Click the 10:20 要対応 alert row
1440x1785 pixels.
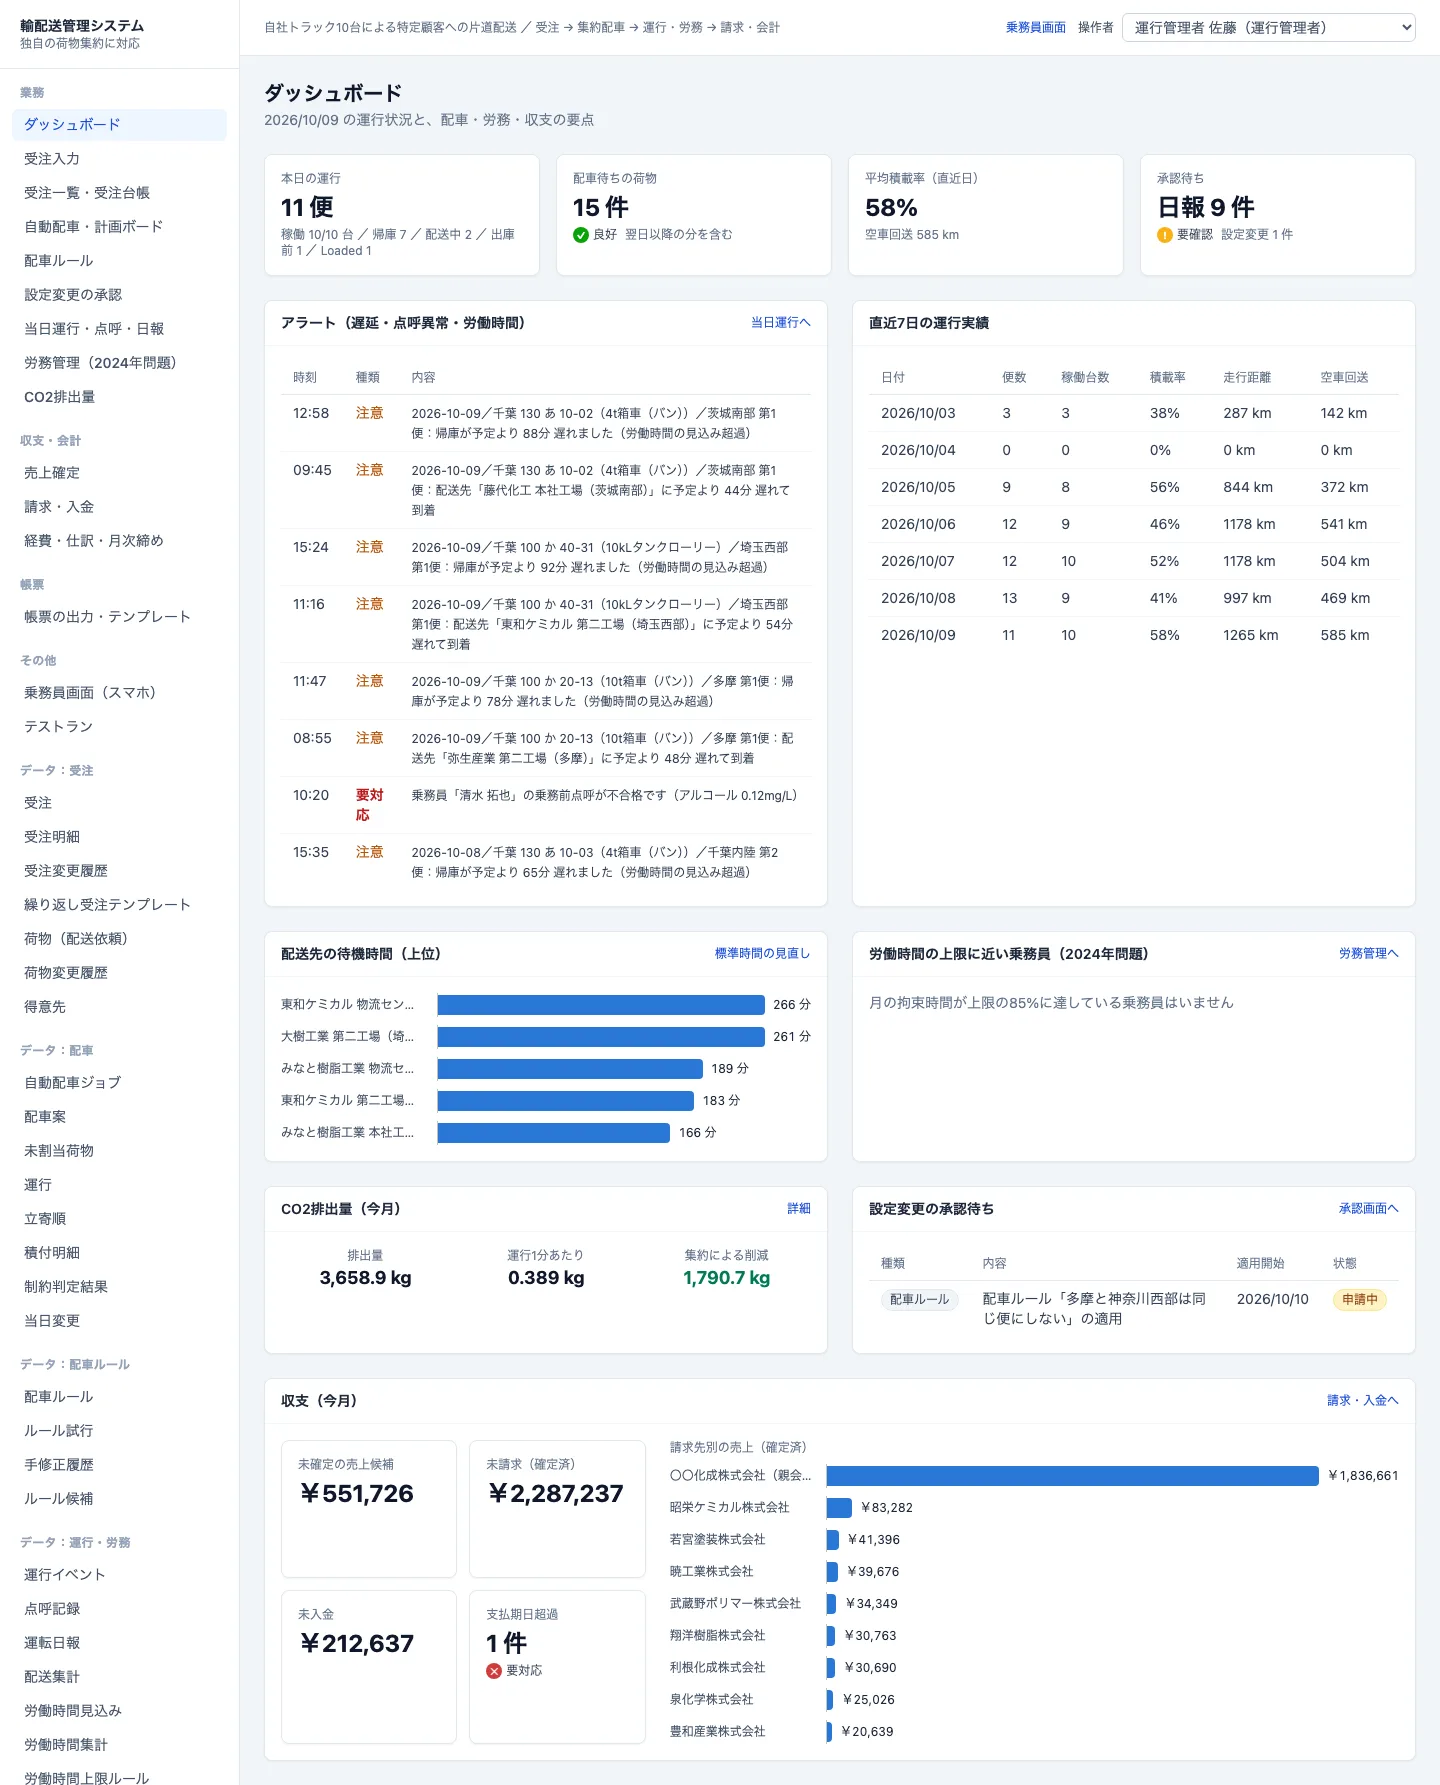pyautogui.click(x=546, y=805)
